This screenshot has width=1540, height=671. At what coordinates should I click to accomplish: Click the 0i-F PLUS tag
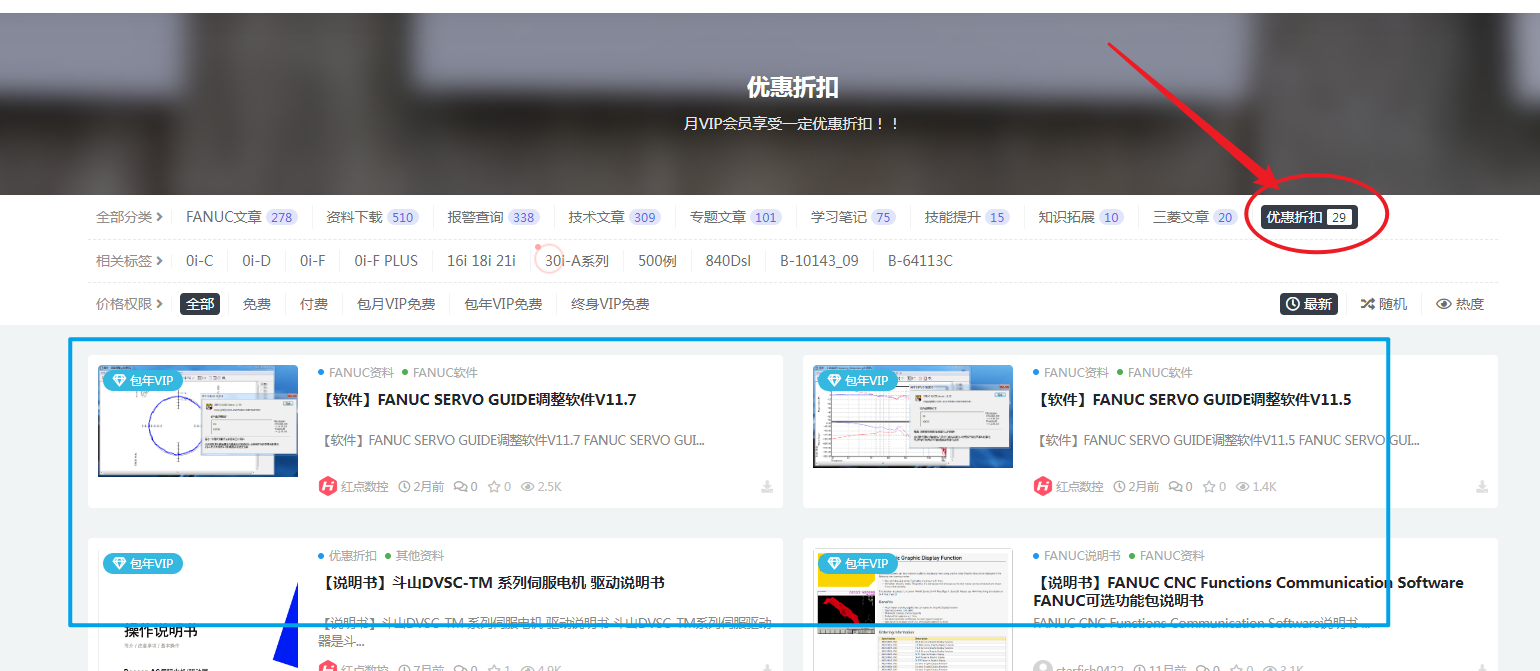[x=386, y=261]
